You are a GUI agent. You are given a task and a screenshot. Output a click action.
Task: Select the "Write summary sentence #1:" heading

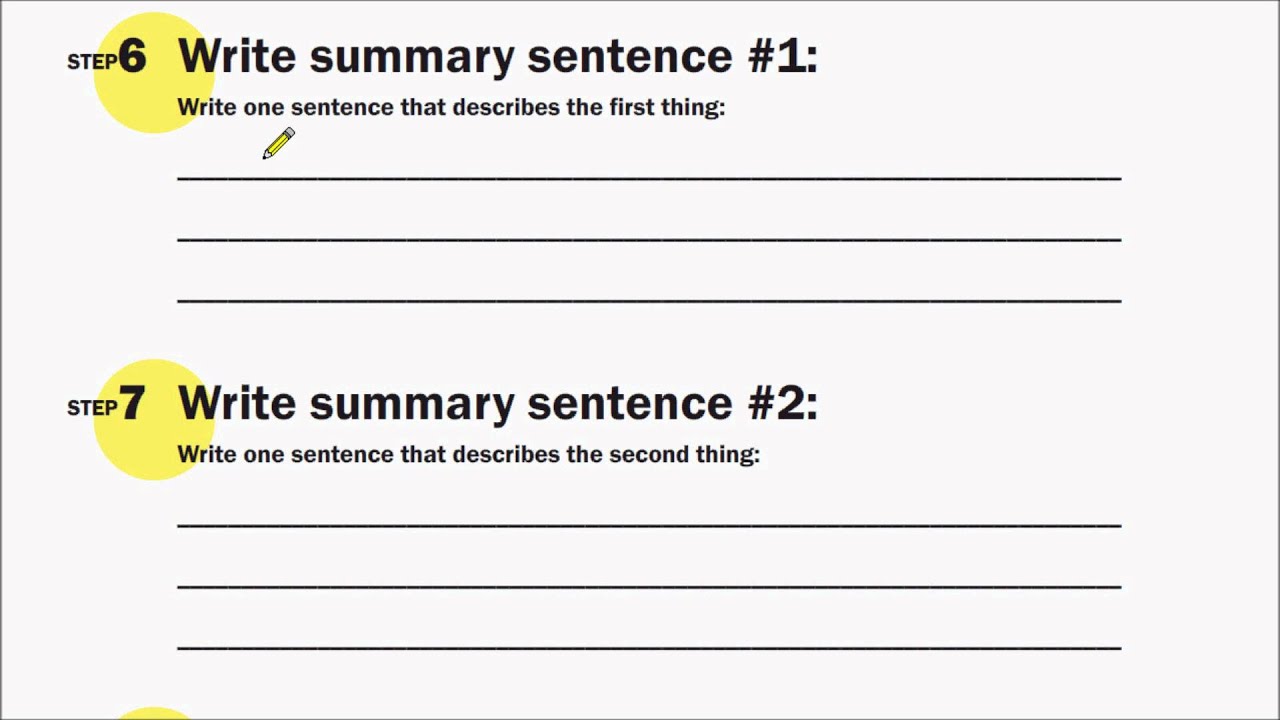[x=497, y=56]
